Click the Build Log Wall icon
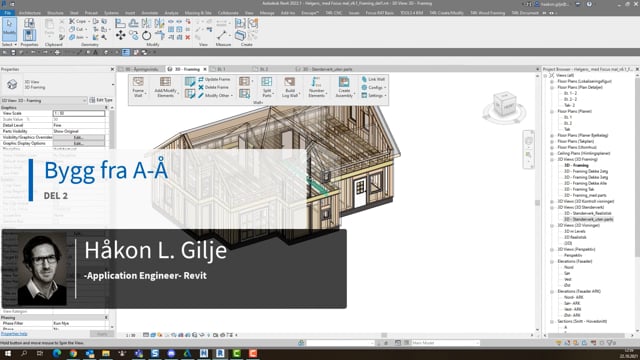Screen dimensions: 640x360 pos(290,87)
